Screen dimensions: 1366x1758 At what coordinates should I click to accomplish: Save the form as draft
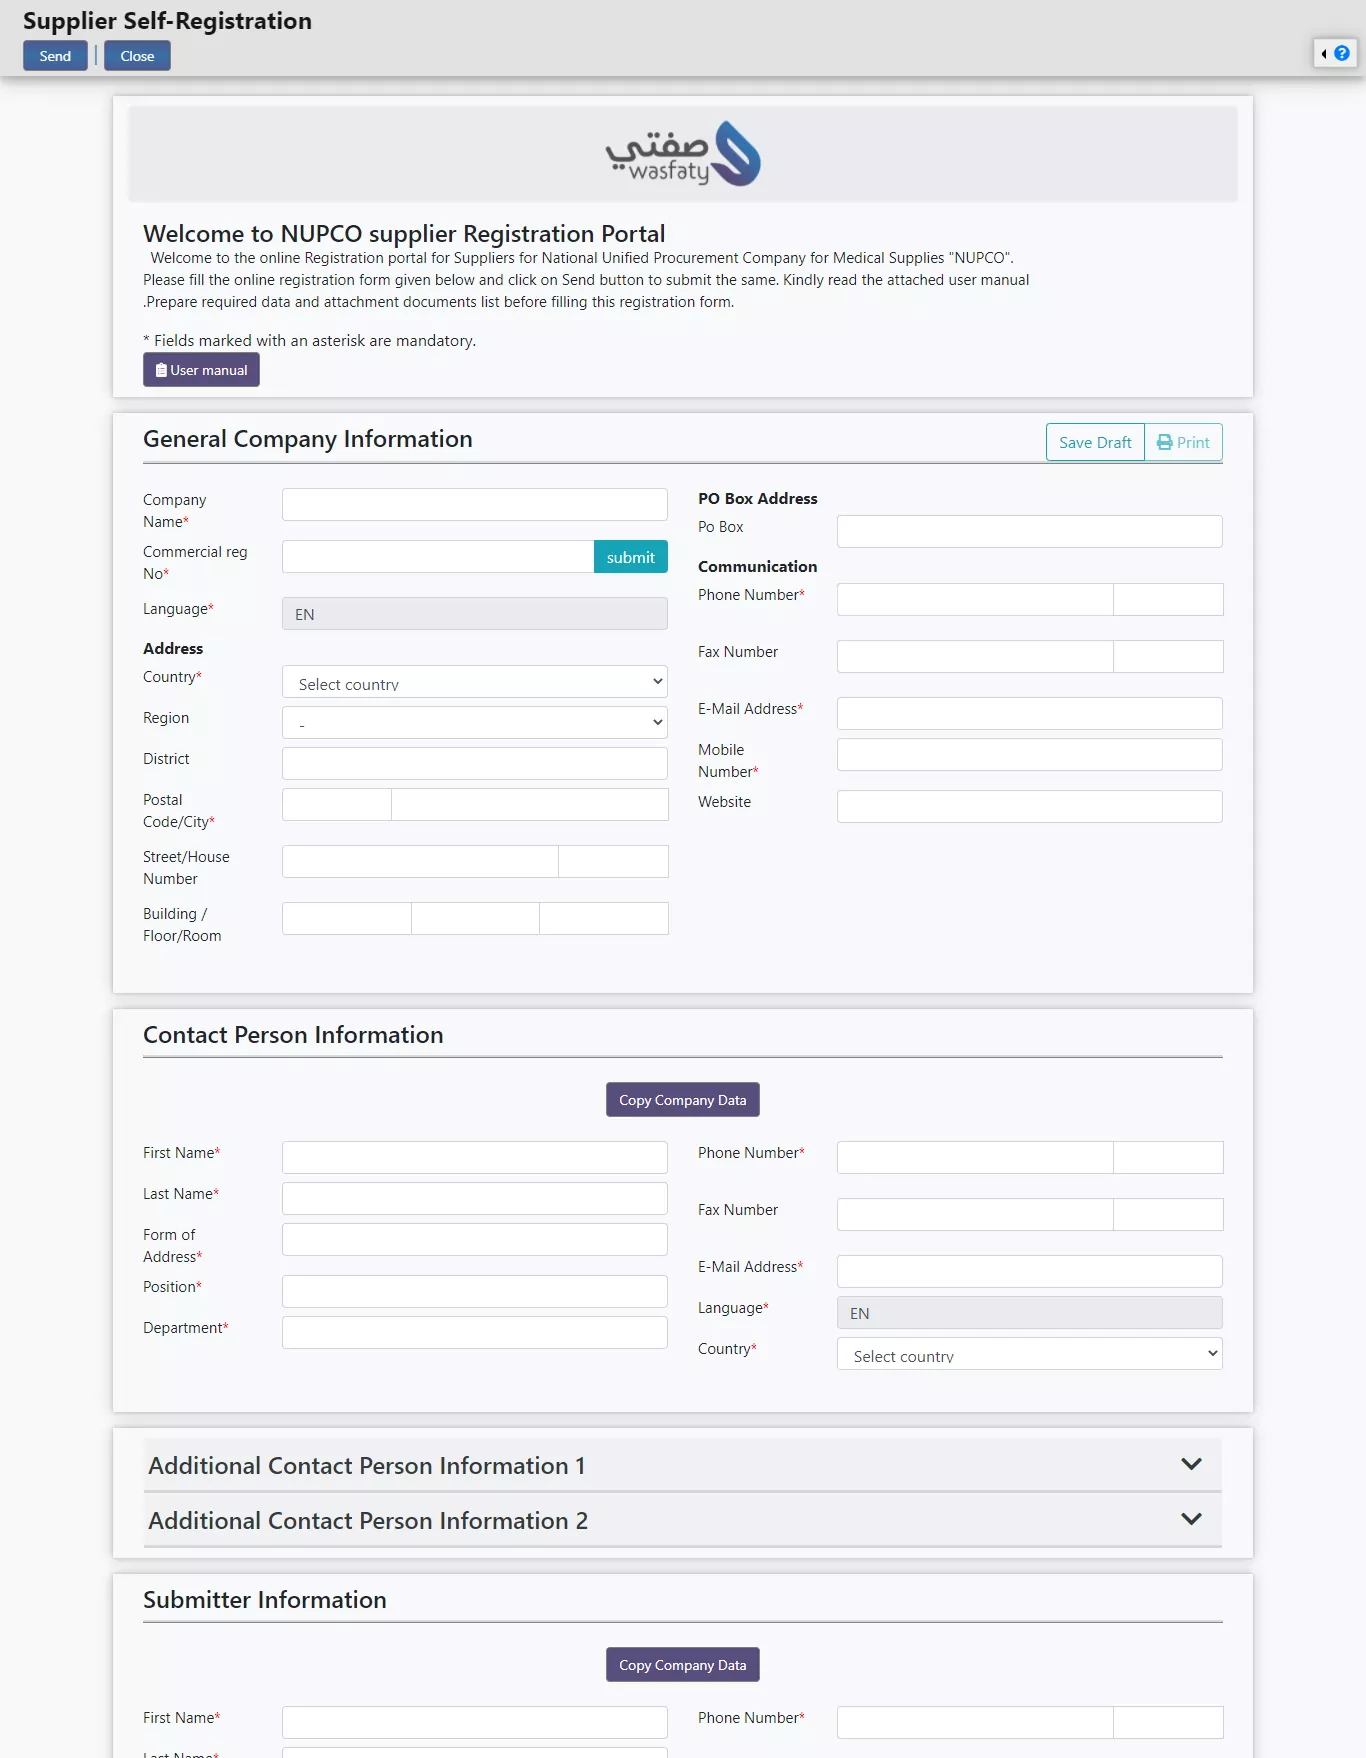pos(1095,442)
